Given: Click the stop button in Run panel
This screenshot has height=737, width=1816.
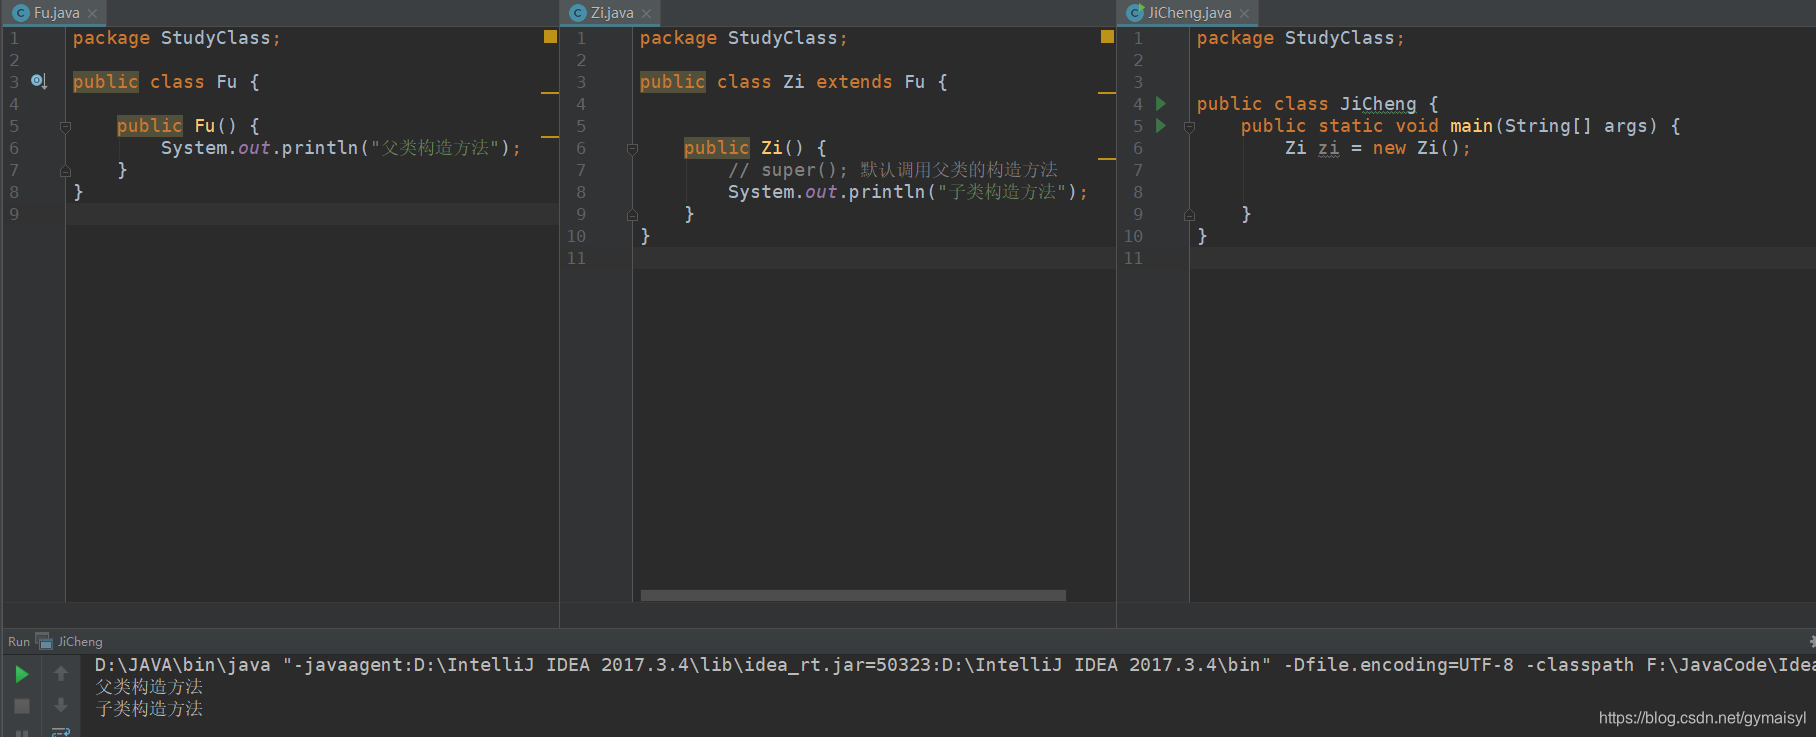Looking at the screenshot, I should click(21, 706).
